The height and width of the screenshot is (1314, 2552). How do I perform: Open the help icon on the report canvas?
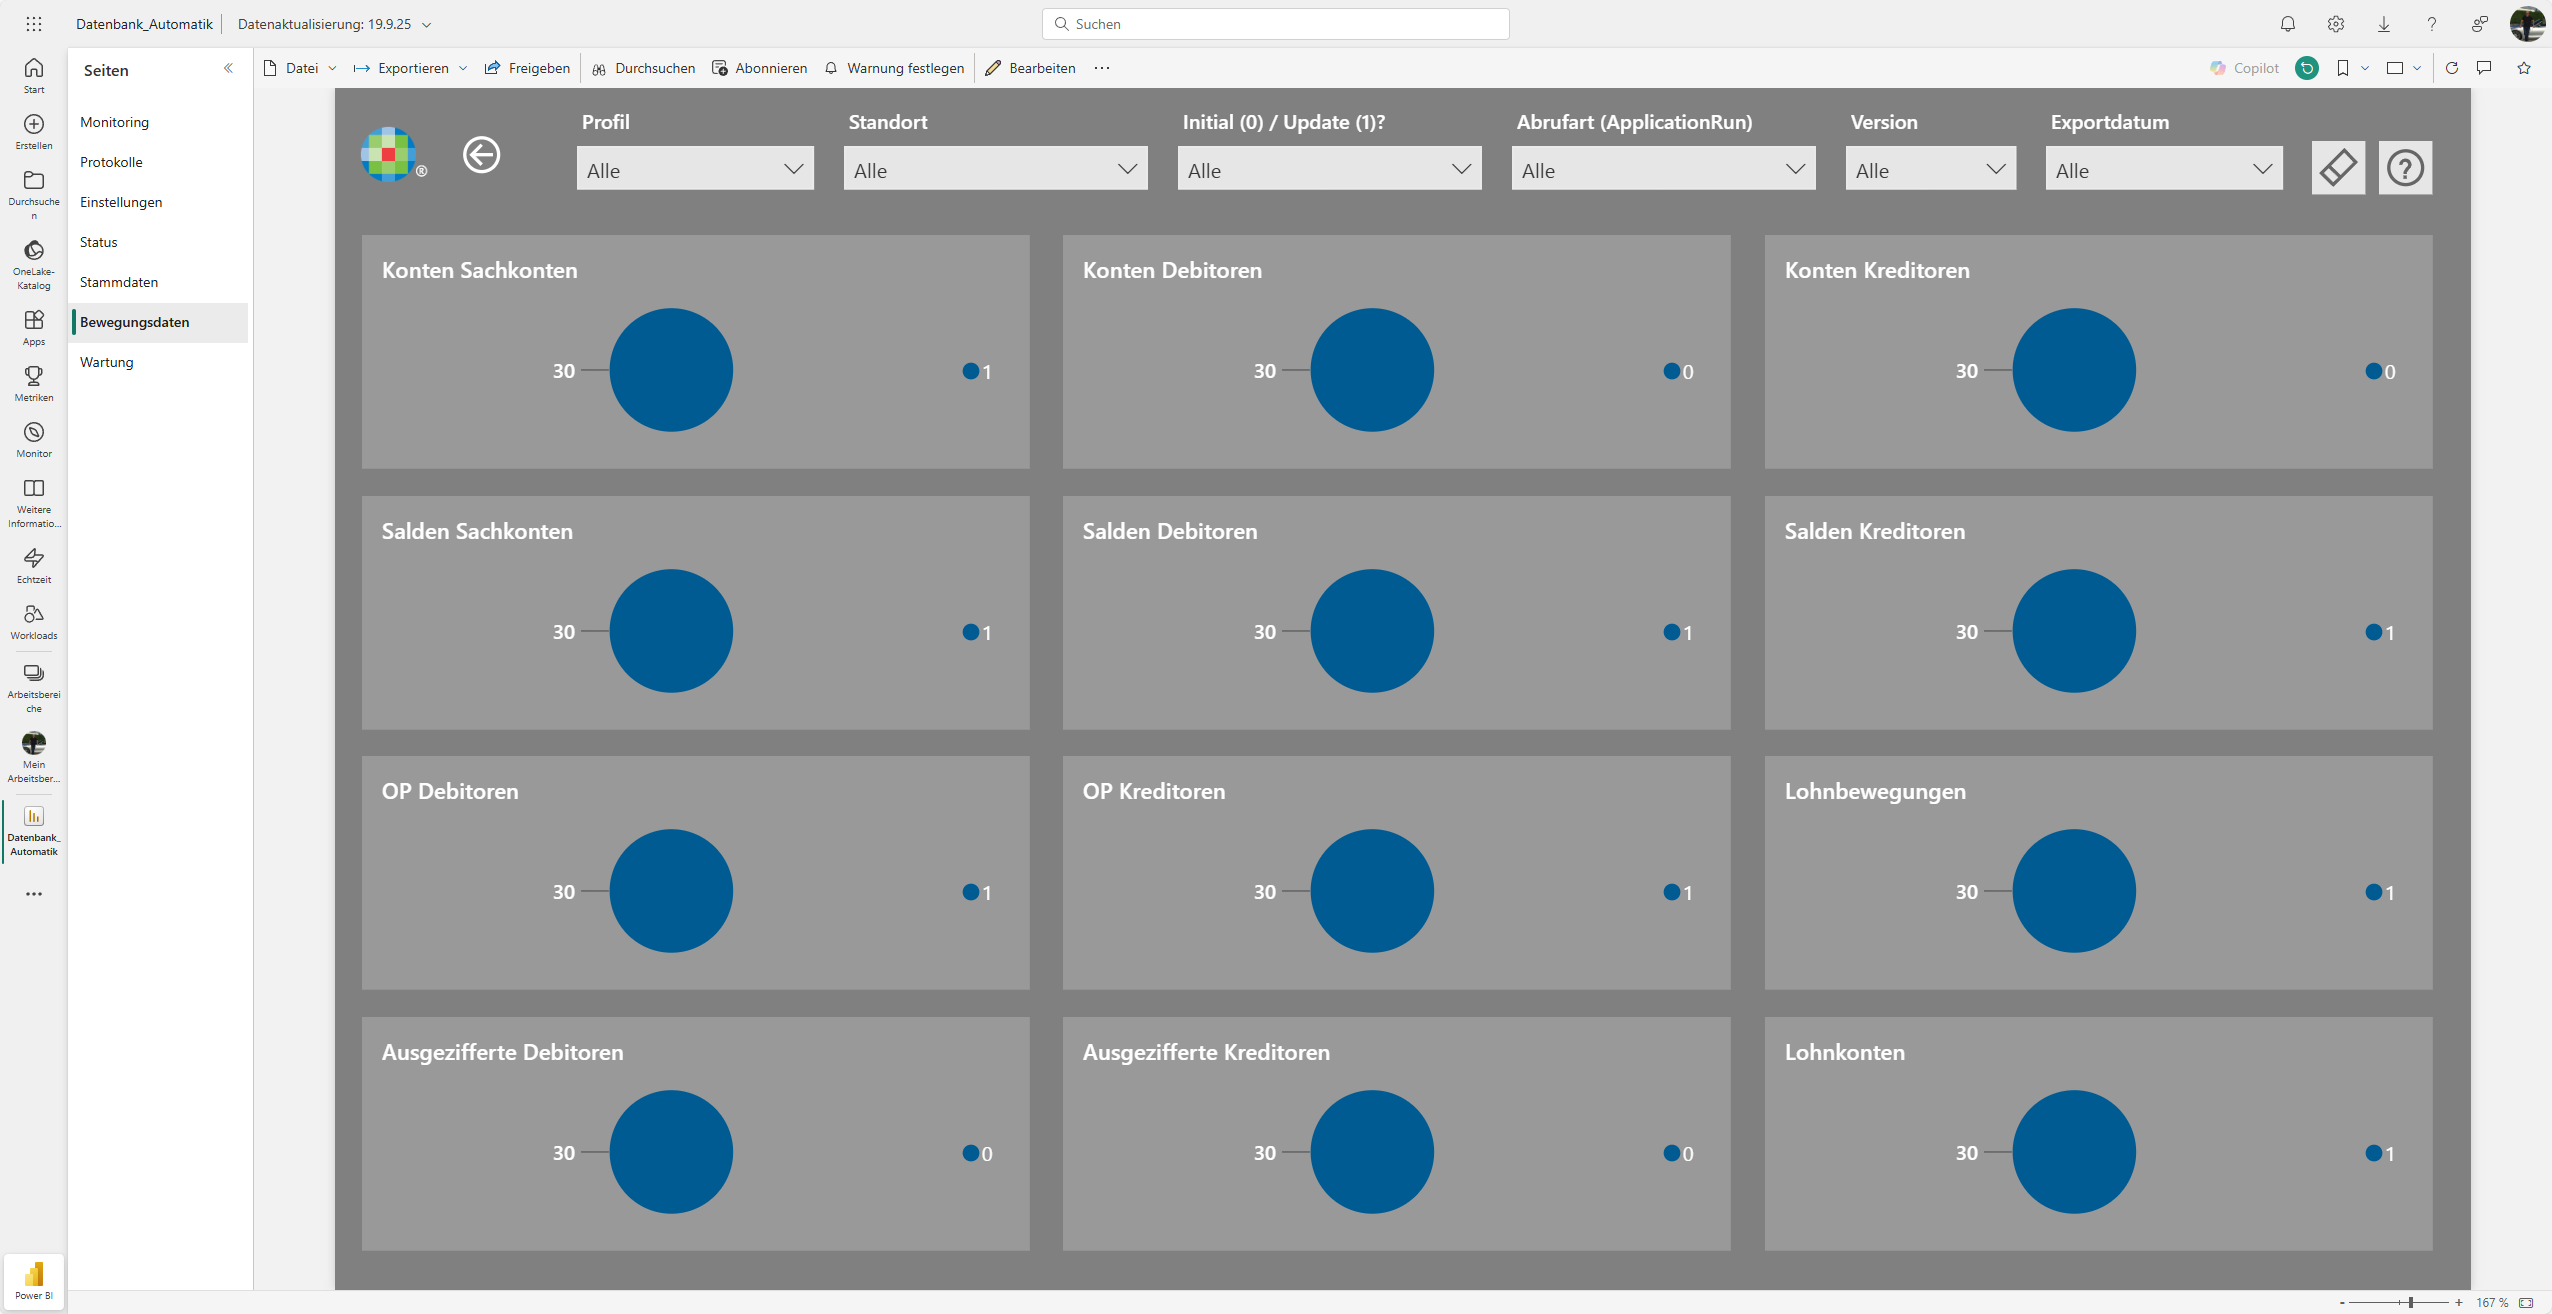[2405, 167]
